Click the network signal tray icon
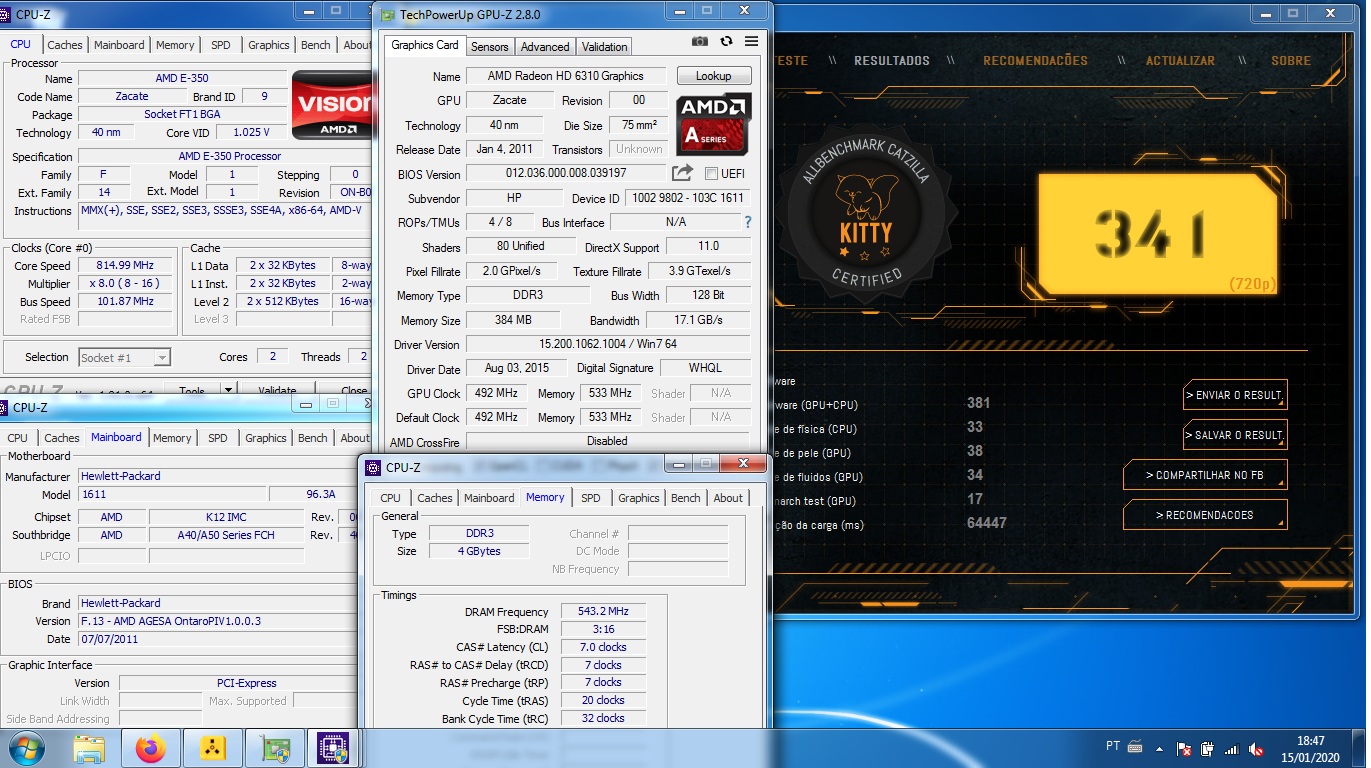This screenshot has height=768, width=1371. point(1232,748)
